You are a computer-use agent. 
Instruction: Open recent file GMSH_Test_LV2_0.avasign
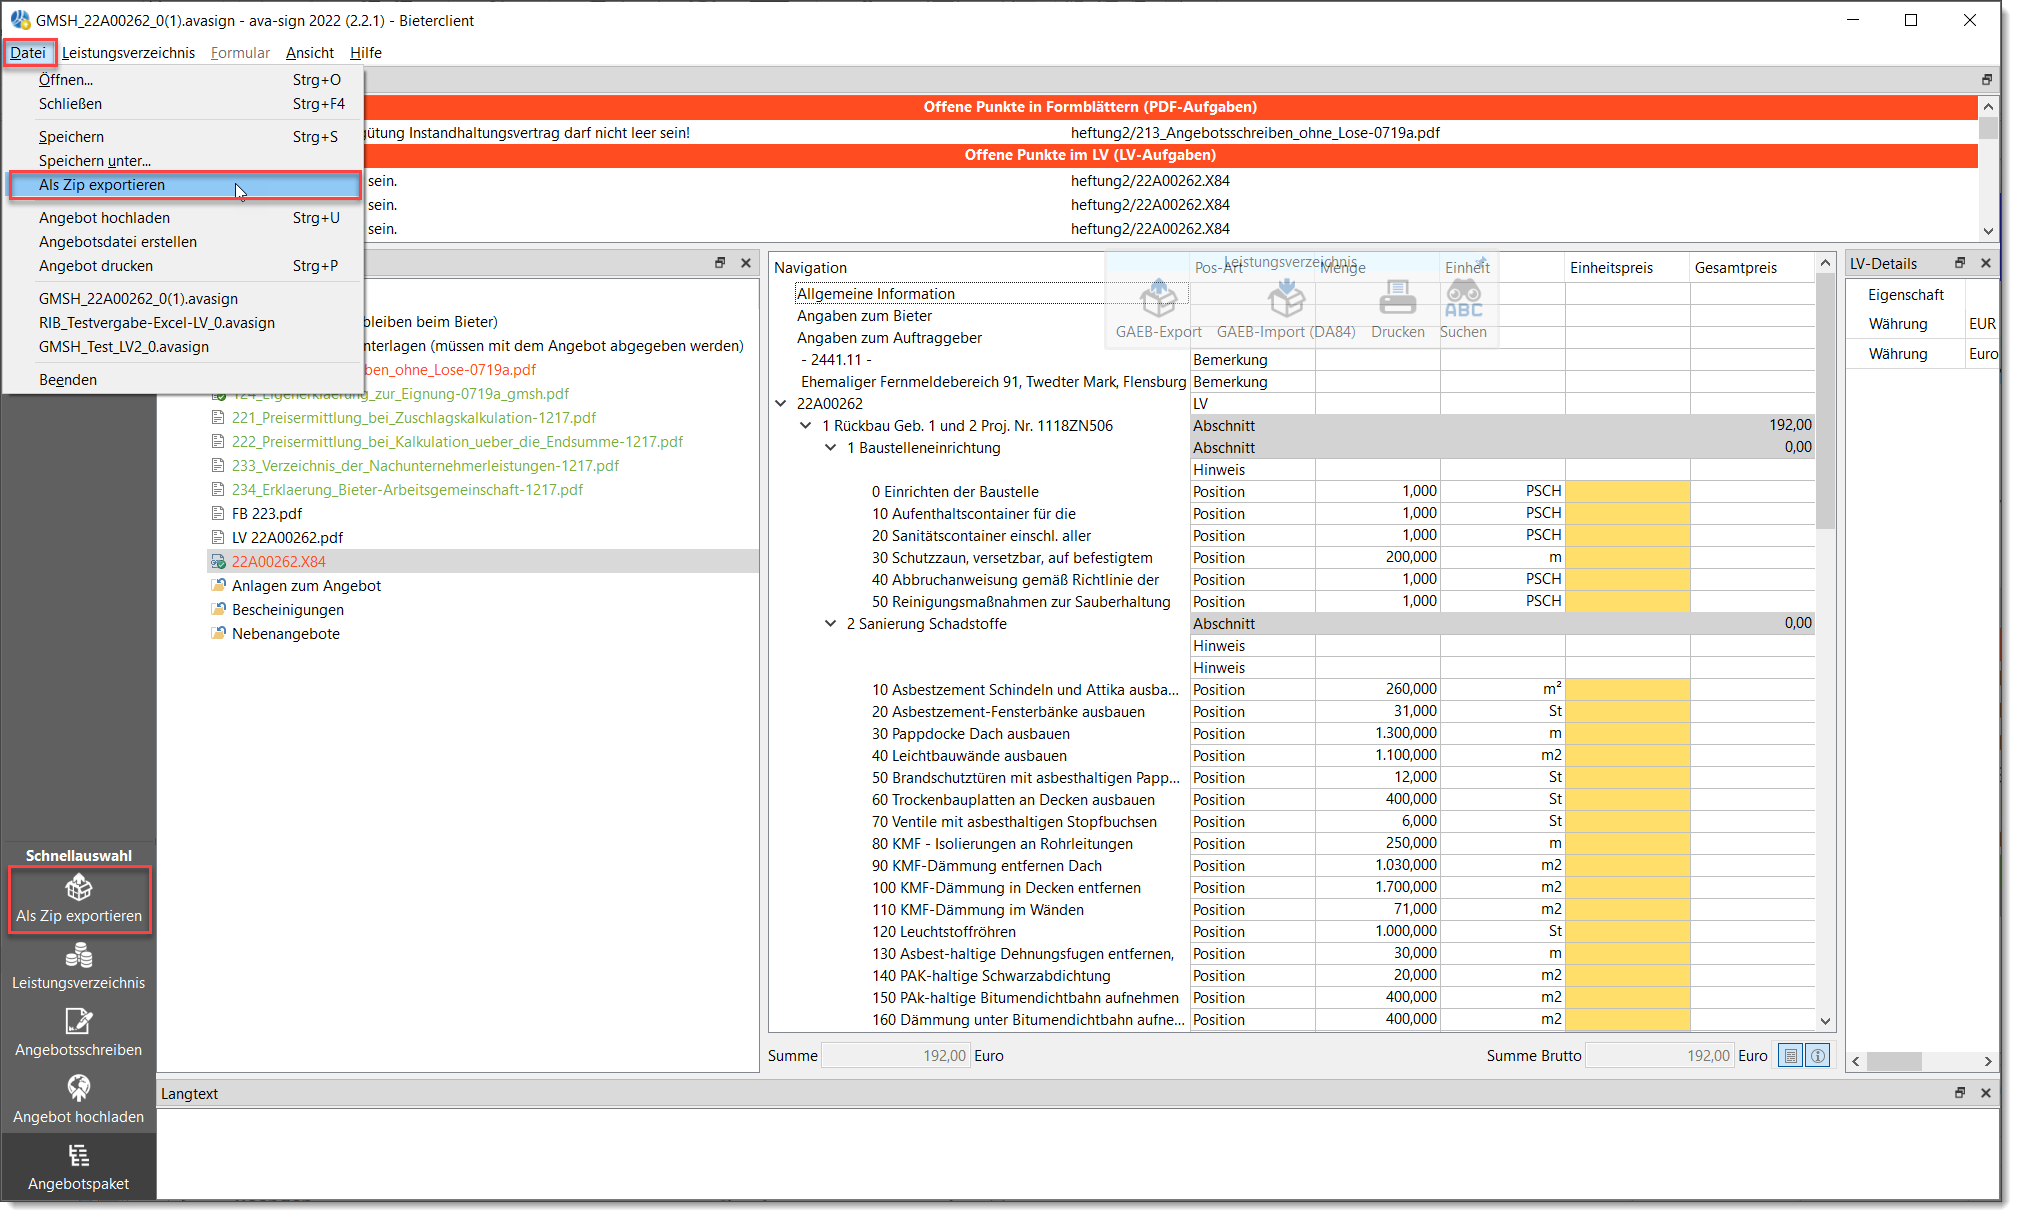click(185, 347)
